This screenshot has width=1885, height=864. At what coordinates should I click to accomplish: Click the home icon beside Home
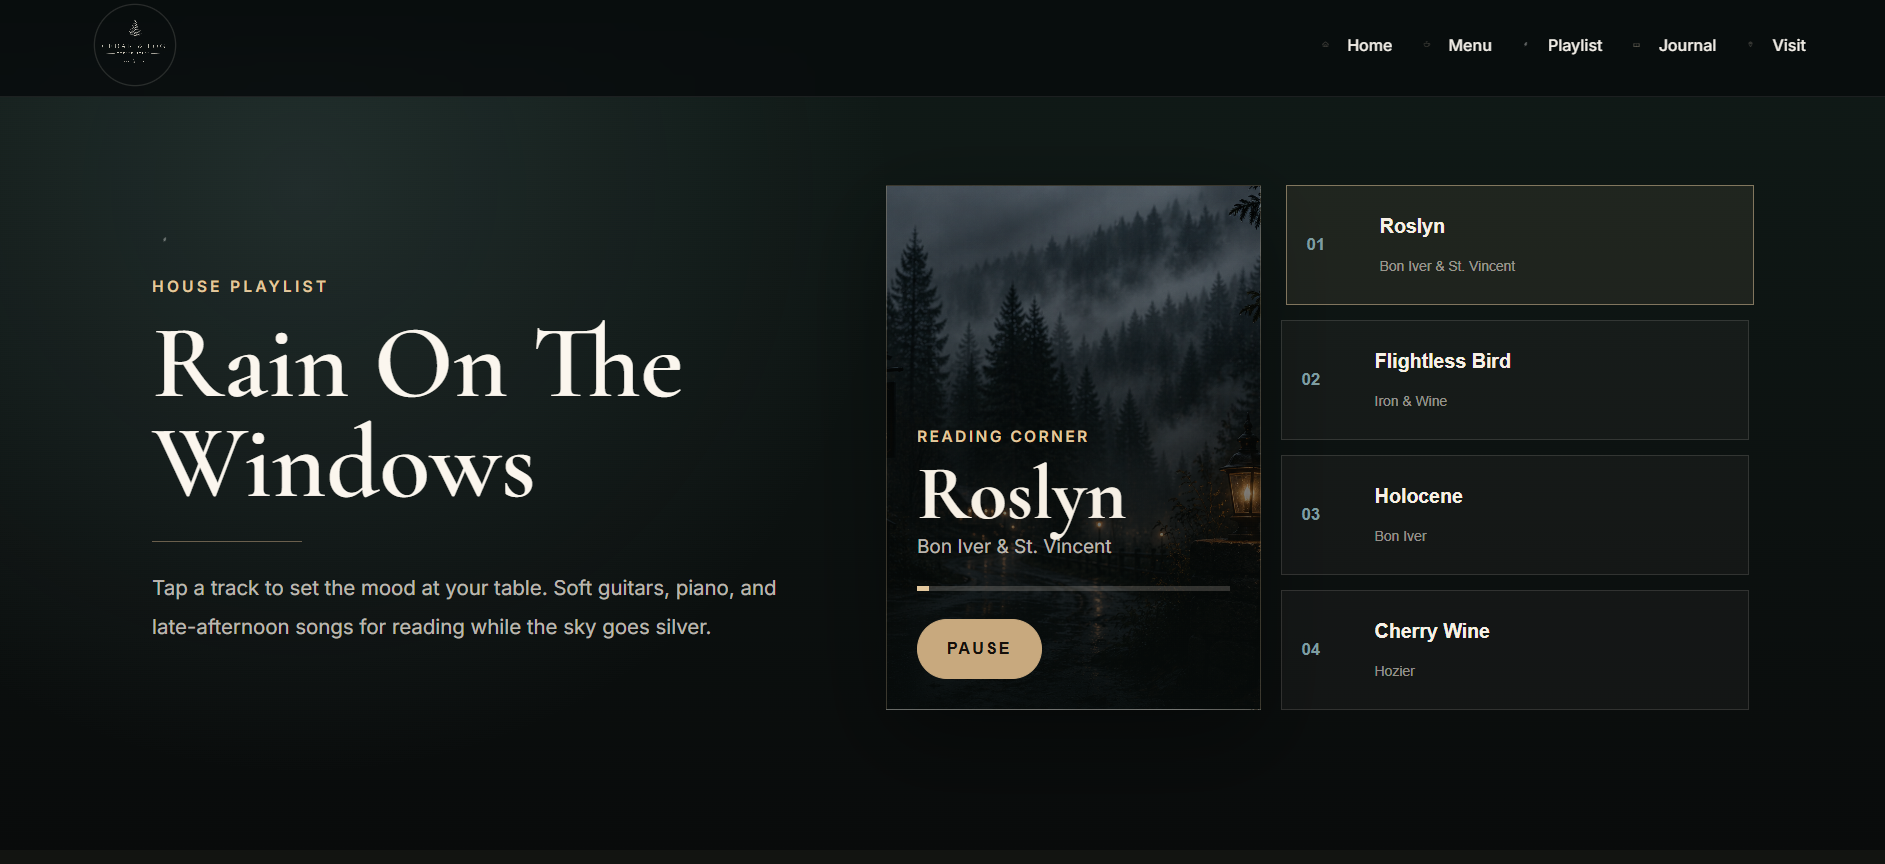click(x=1325, y=45)
